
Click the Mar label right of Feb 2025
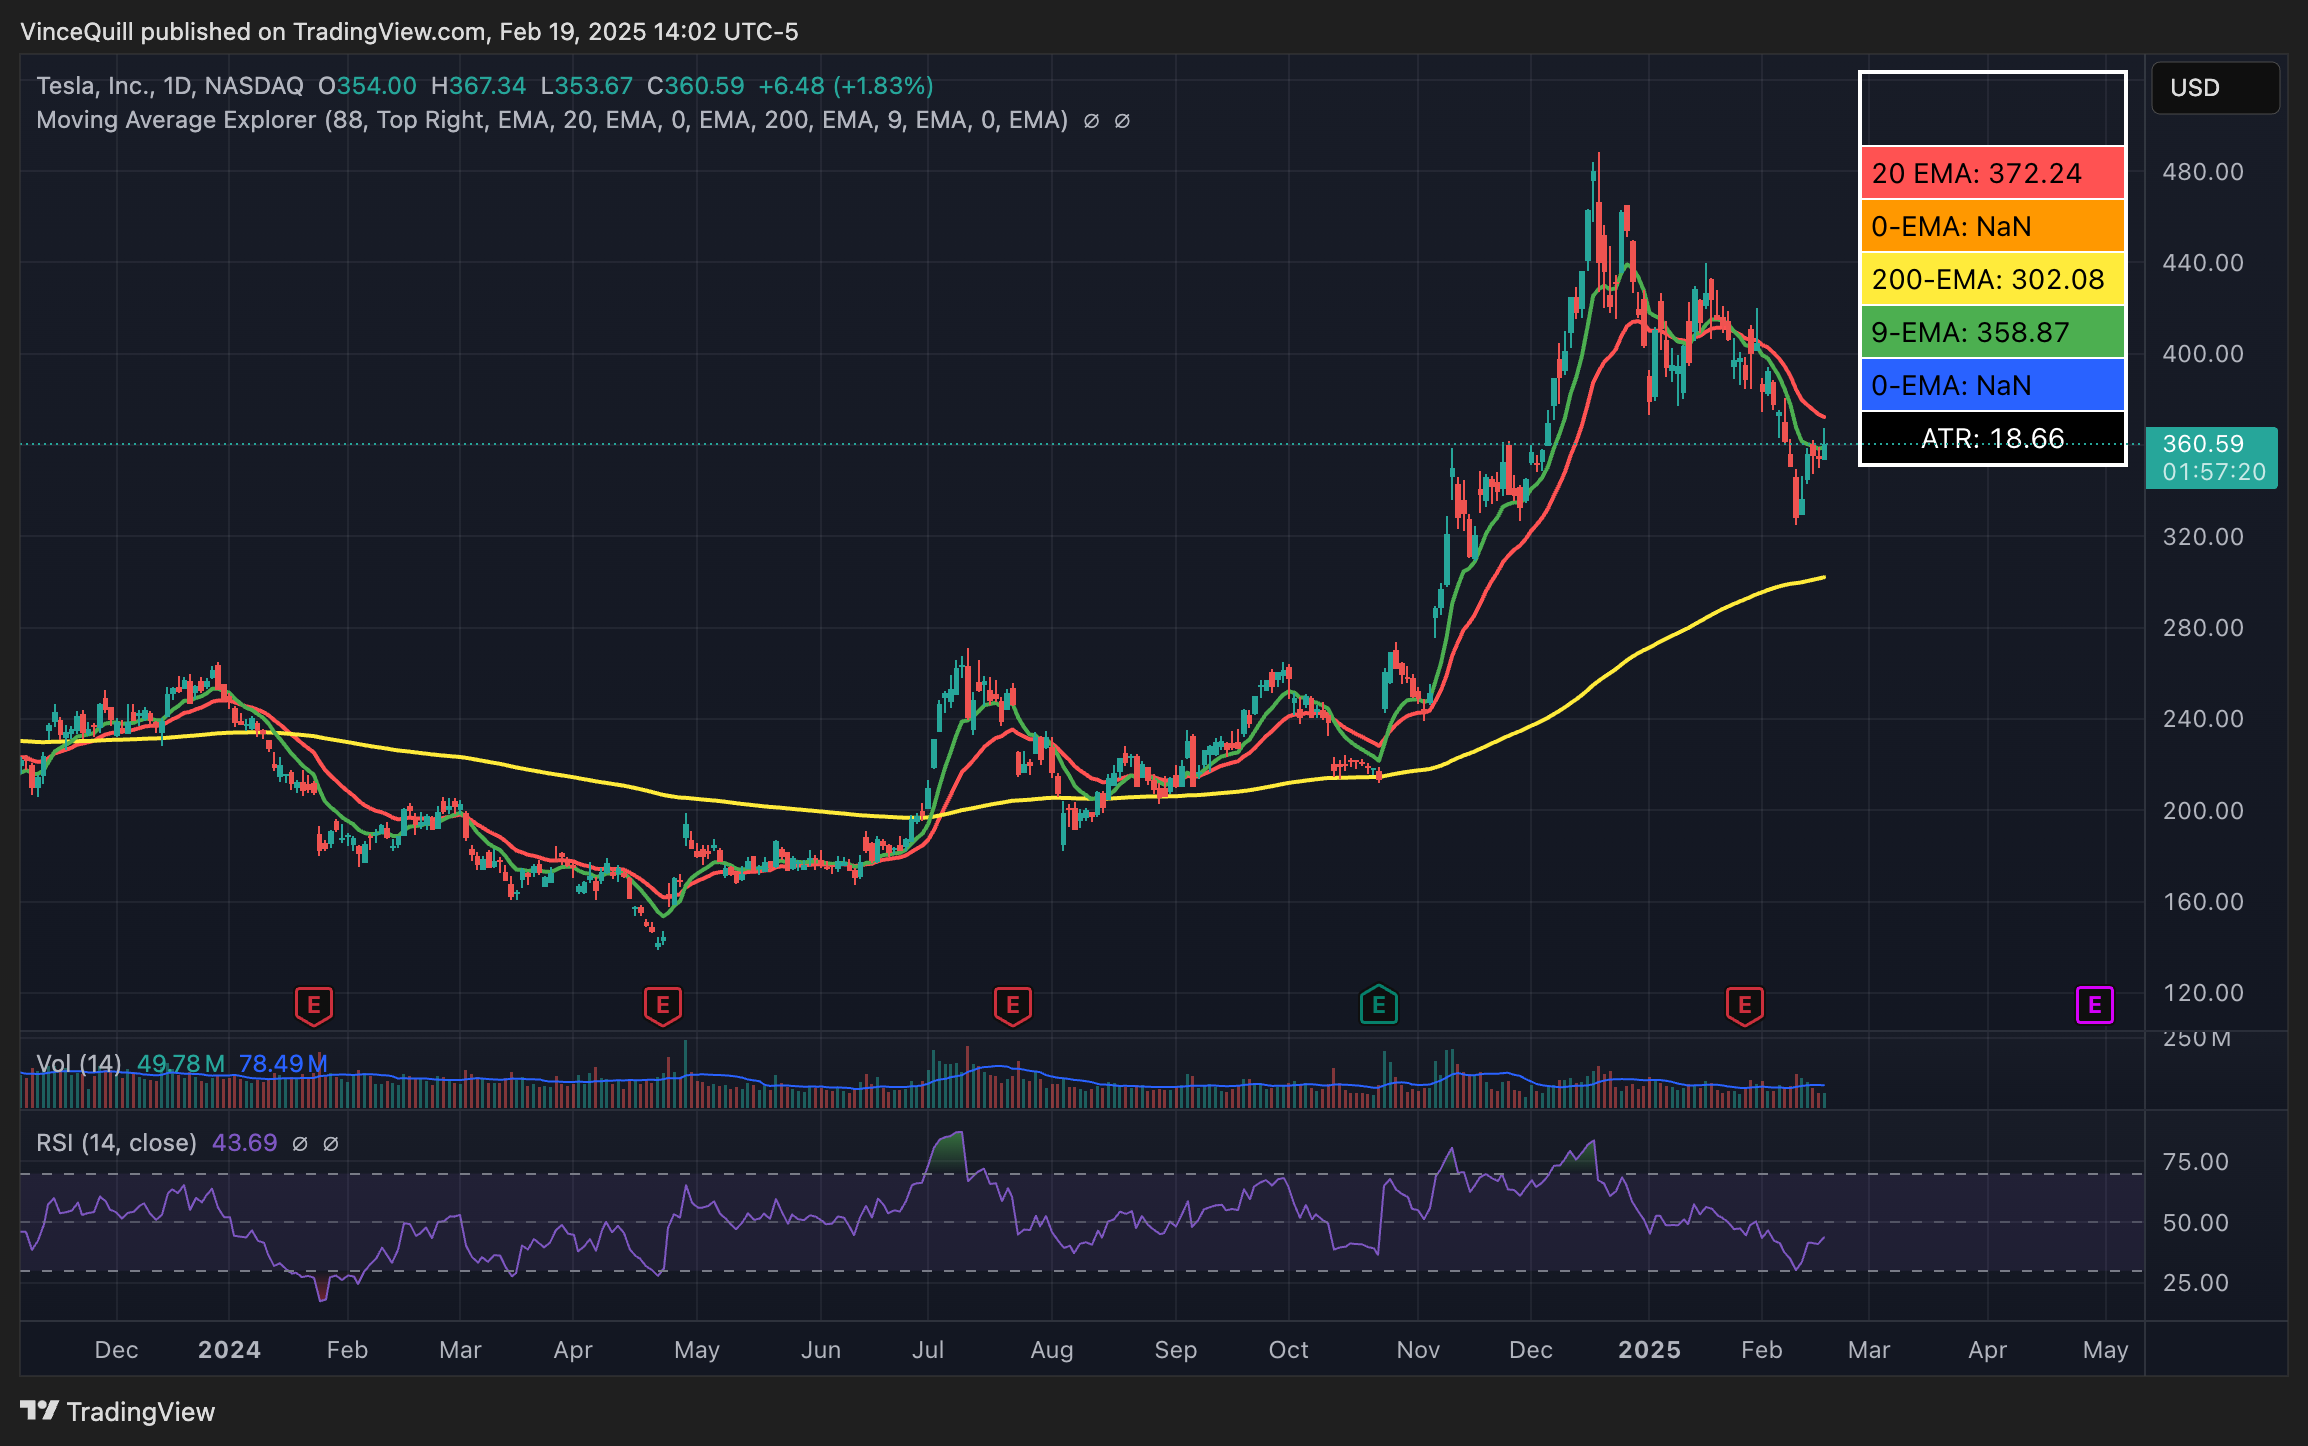point(1868,1350)
